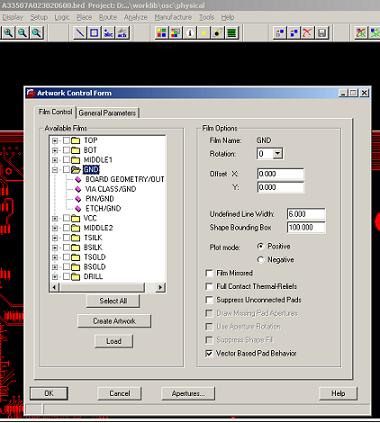
Task: Click the first zoom magnifier icon
Action: [x=9, y=33]
